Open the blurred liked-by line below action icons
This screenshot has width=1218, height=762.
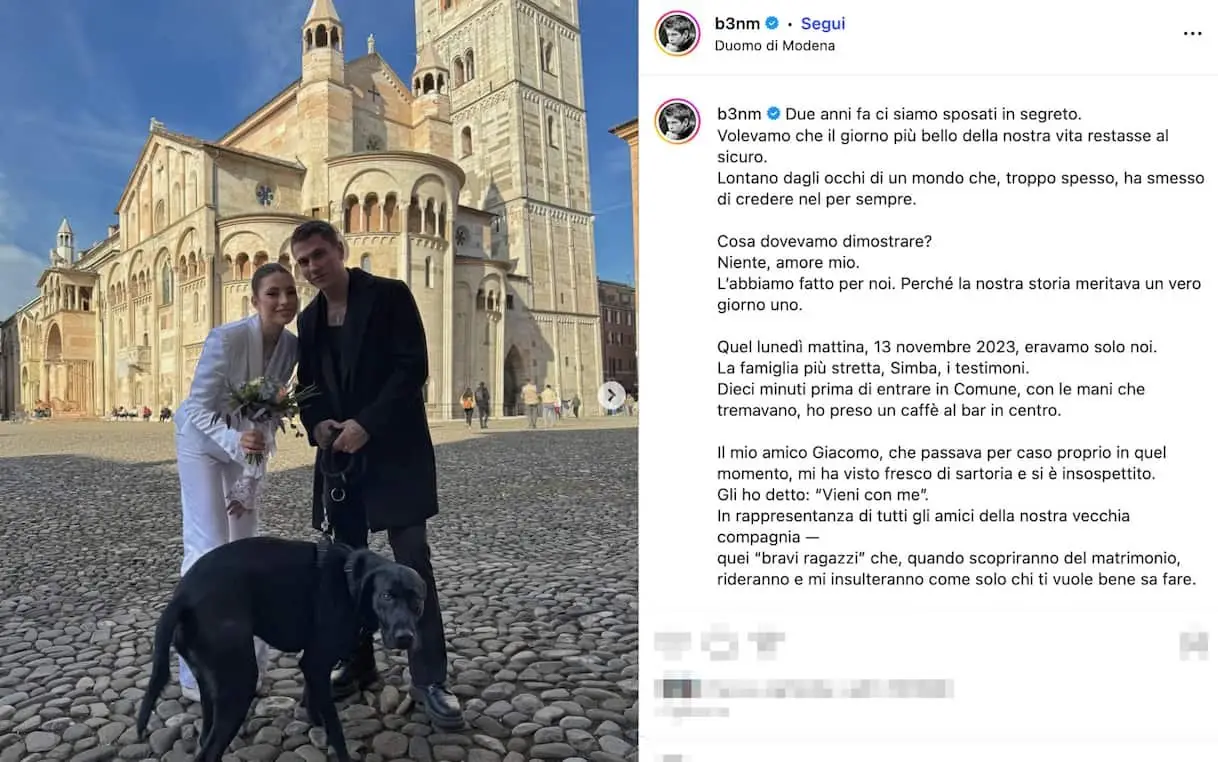[804, 689]
